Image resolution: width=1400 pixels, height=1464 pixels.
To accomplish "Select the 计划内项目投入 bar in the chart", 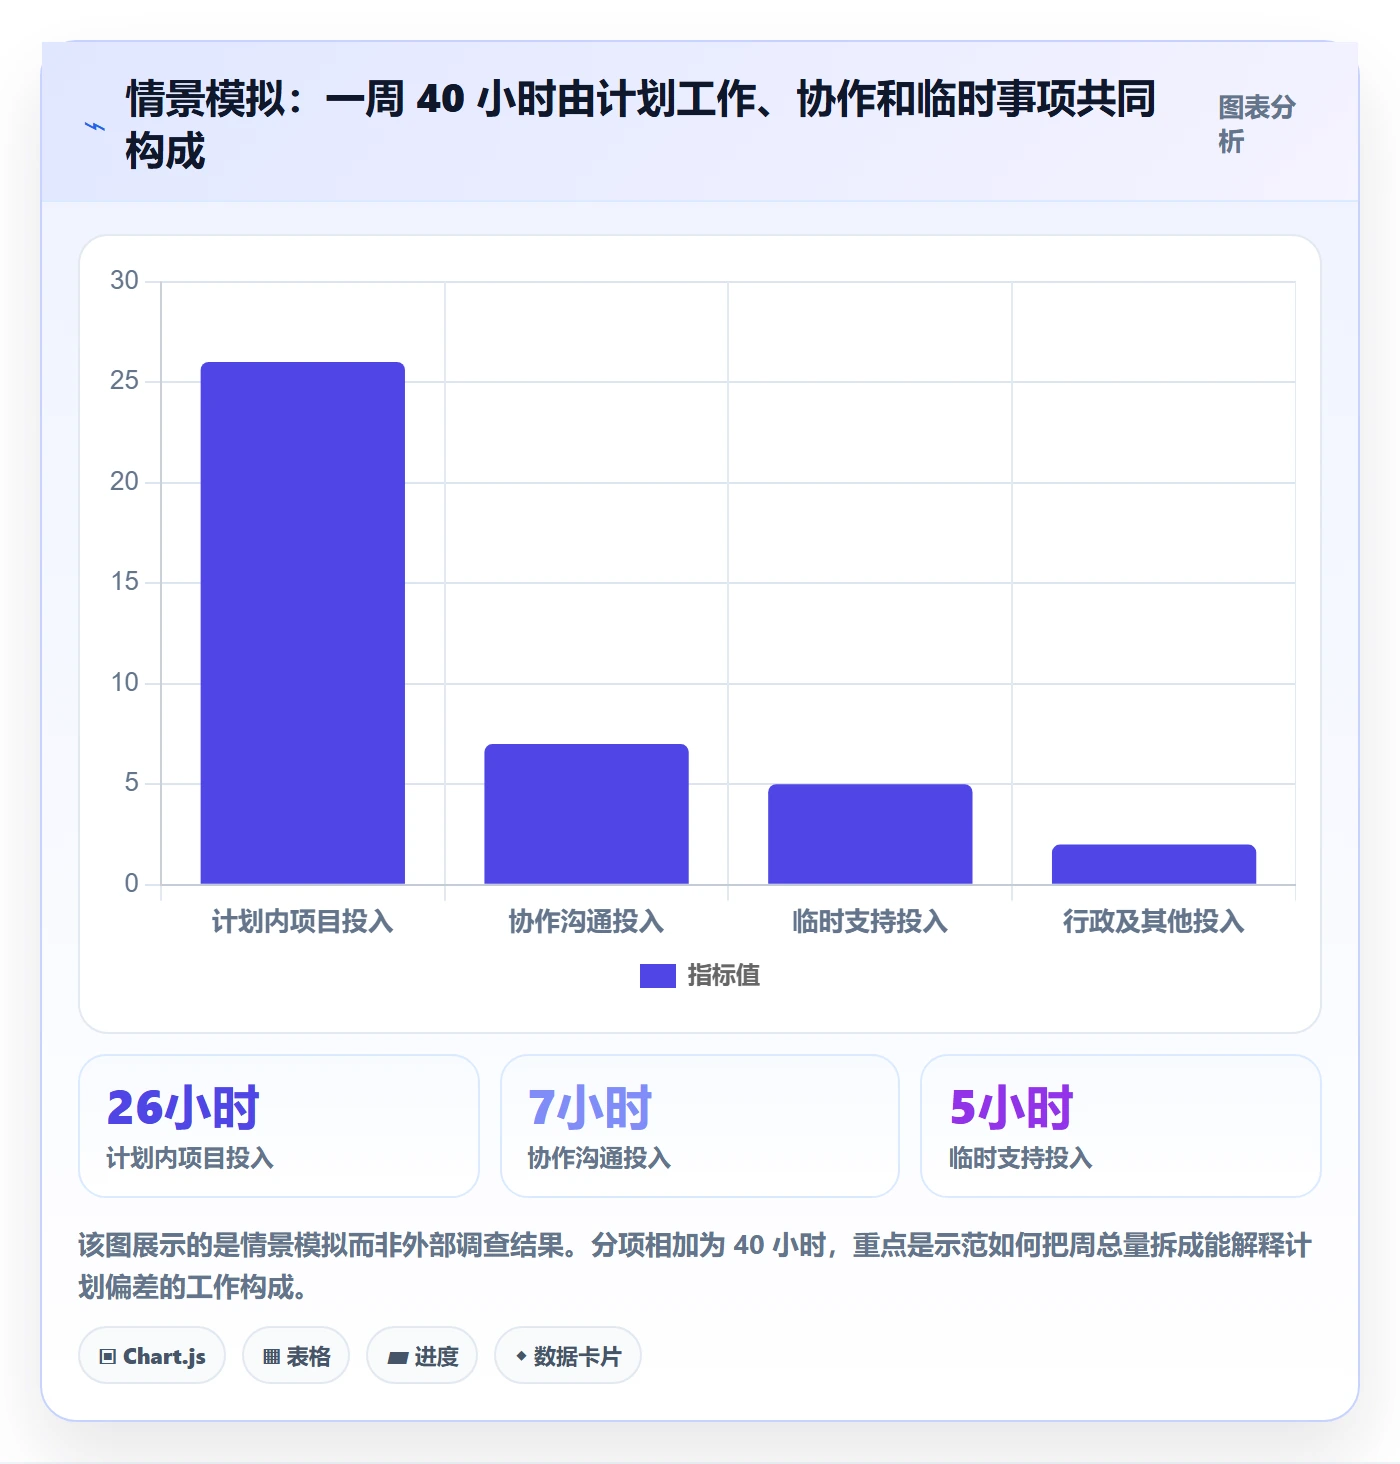I will pyautogui.click(x=303, y=623).
